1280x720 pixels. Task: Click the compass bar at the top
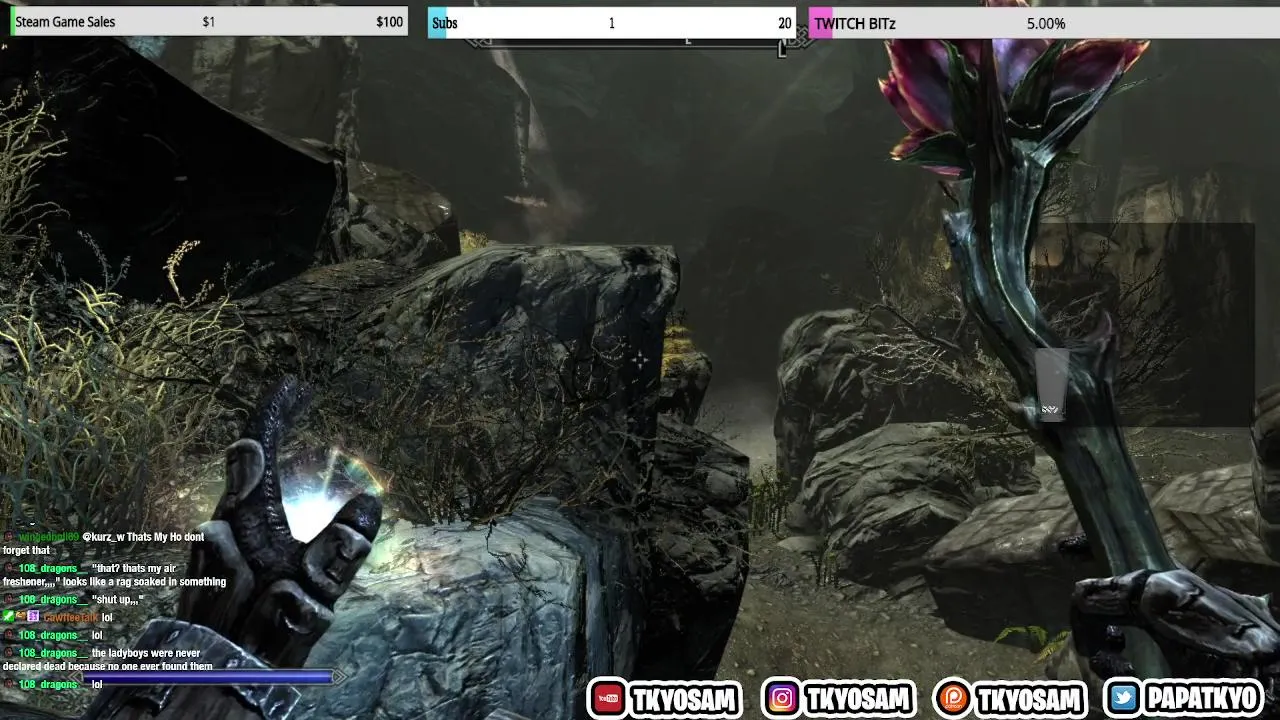640,42
